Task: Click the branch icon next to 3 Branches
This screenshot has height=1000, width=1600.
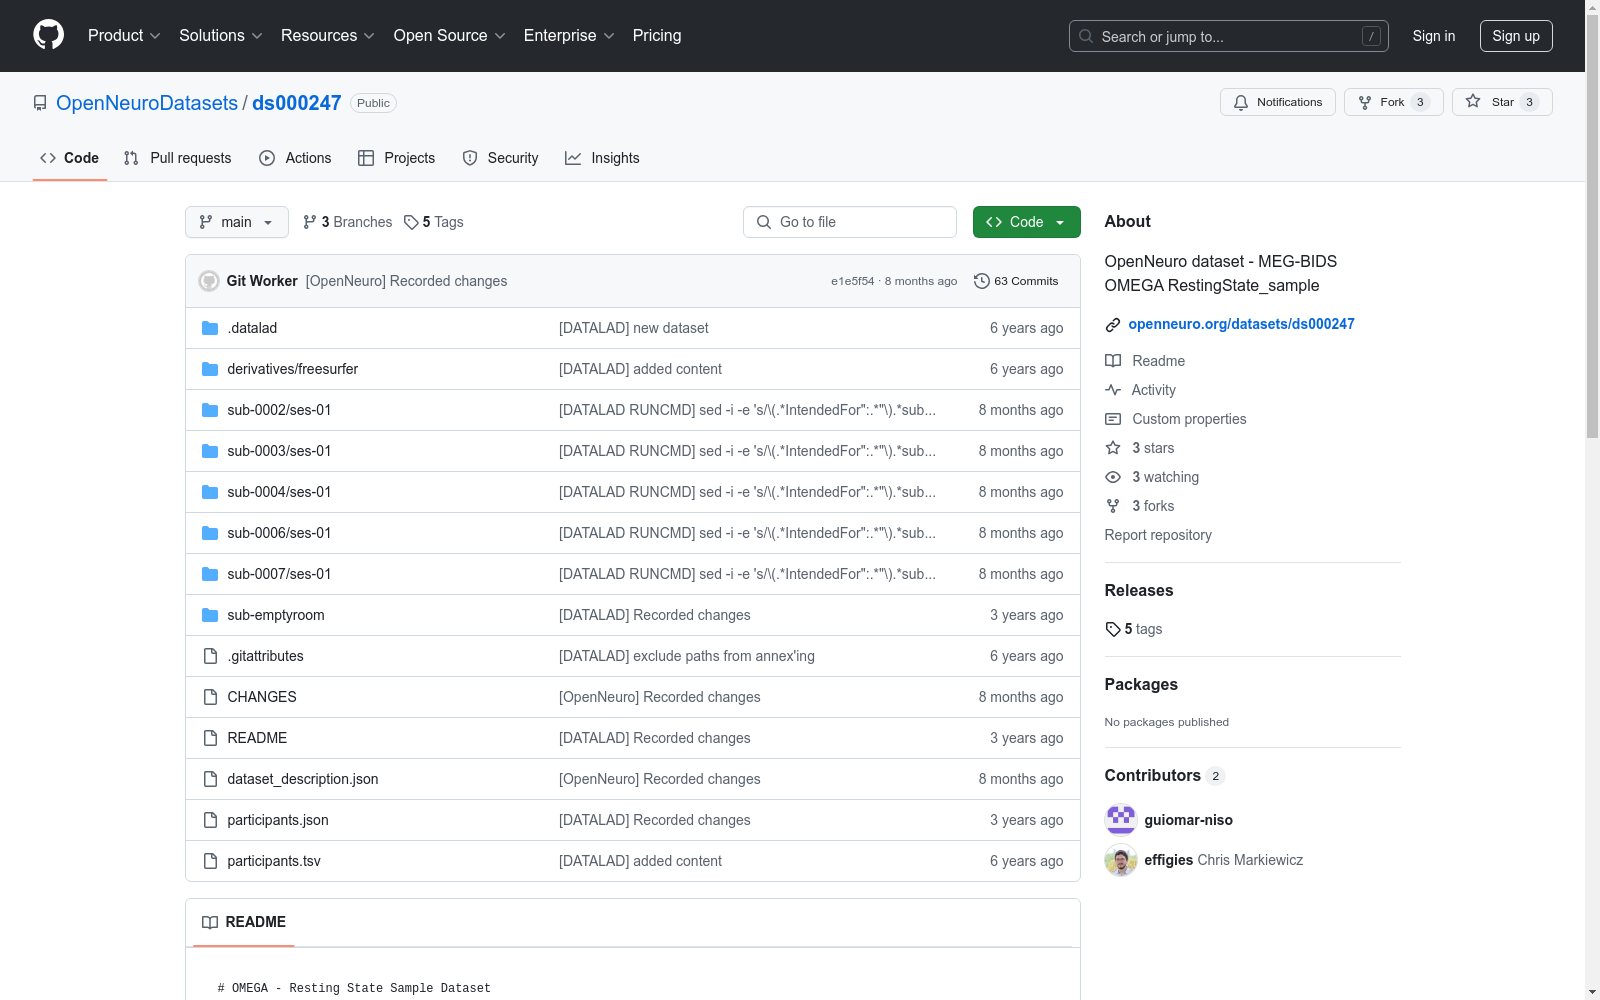Action: (x=310, y=222)
